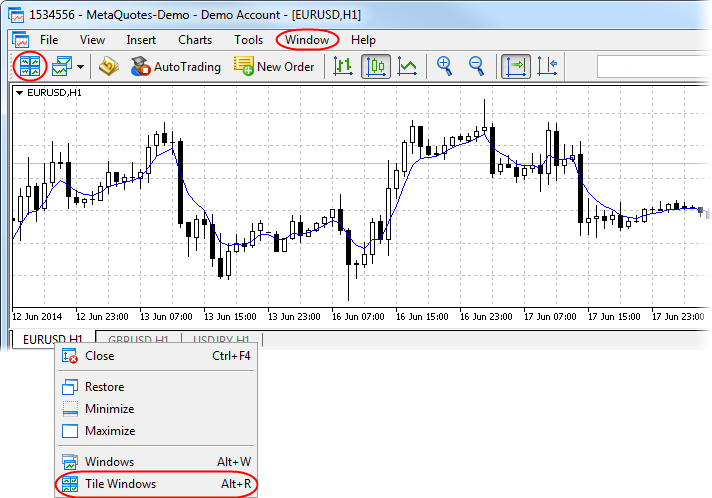Click the title bar application icon
This screenshot has width=712, height=498.
(x=16, y=15)
